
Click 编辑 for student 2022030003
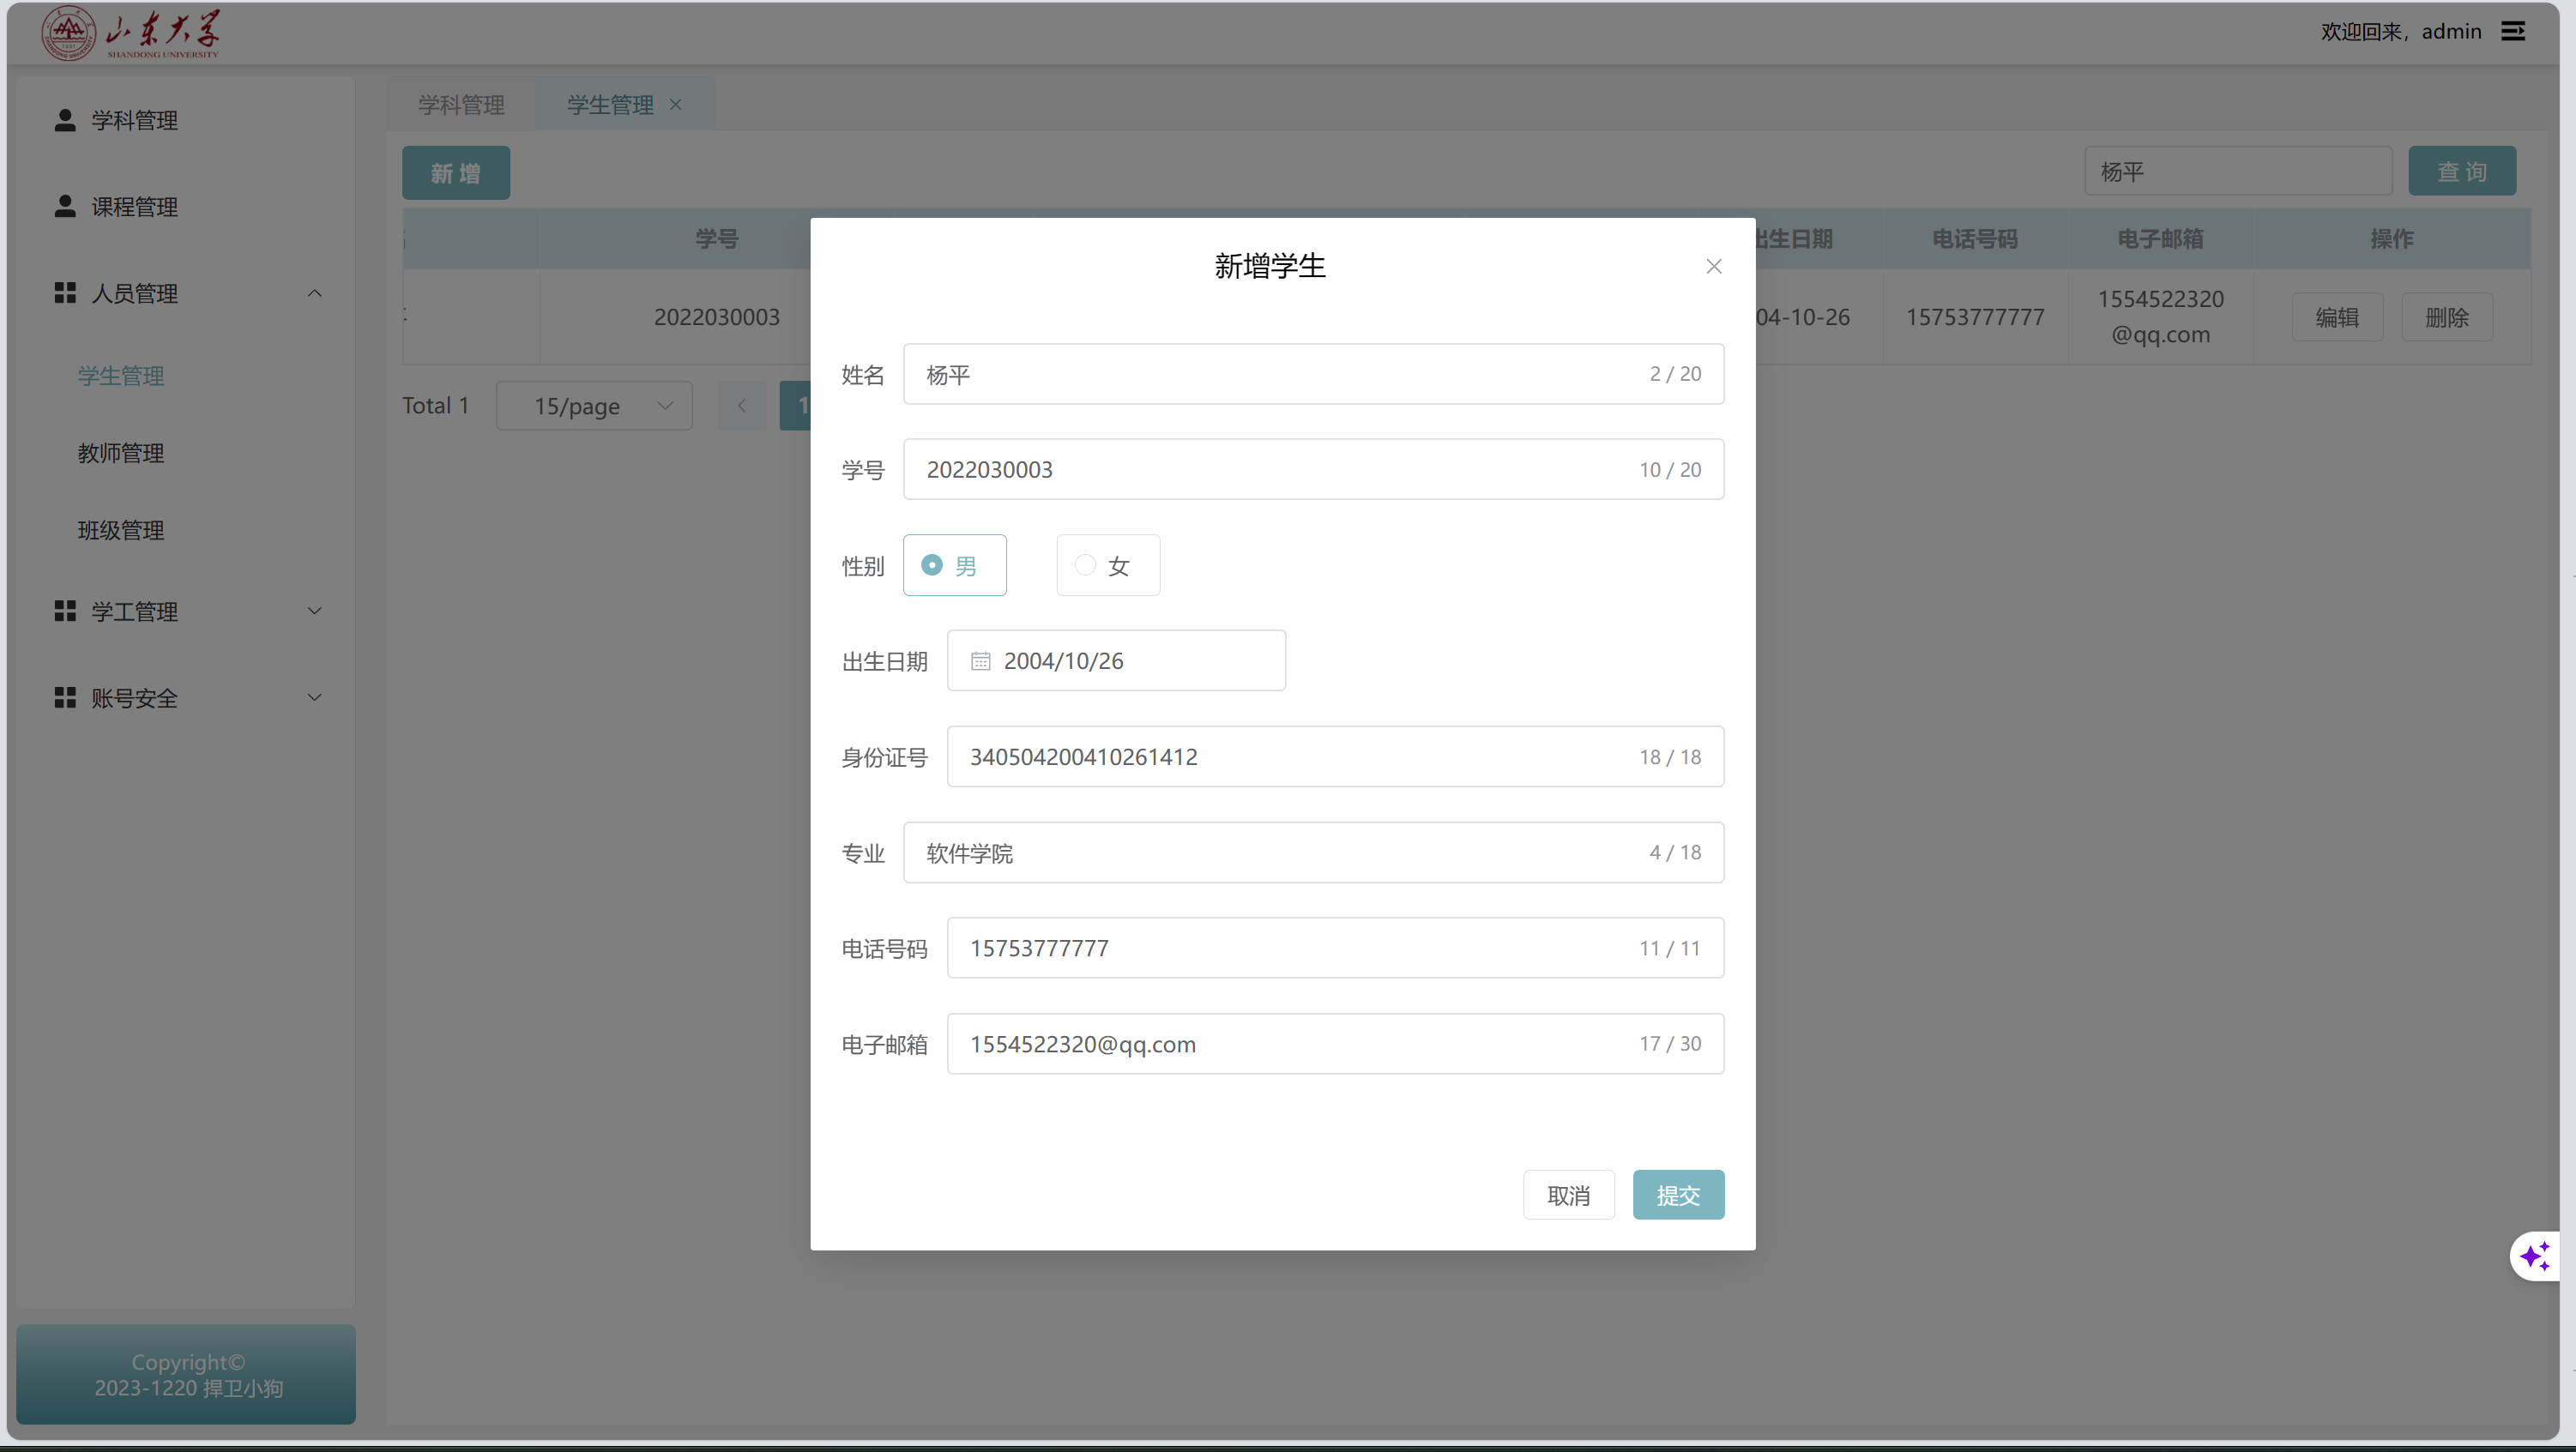[x=2337, y=317]
